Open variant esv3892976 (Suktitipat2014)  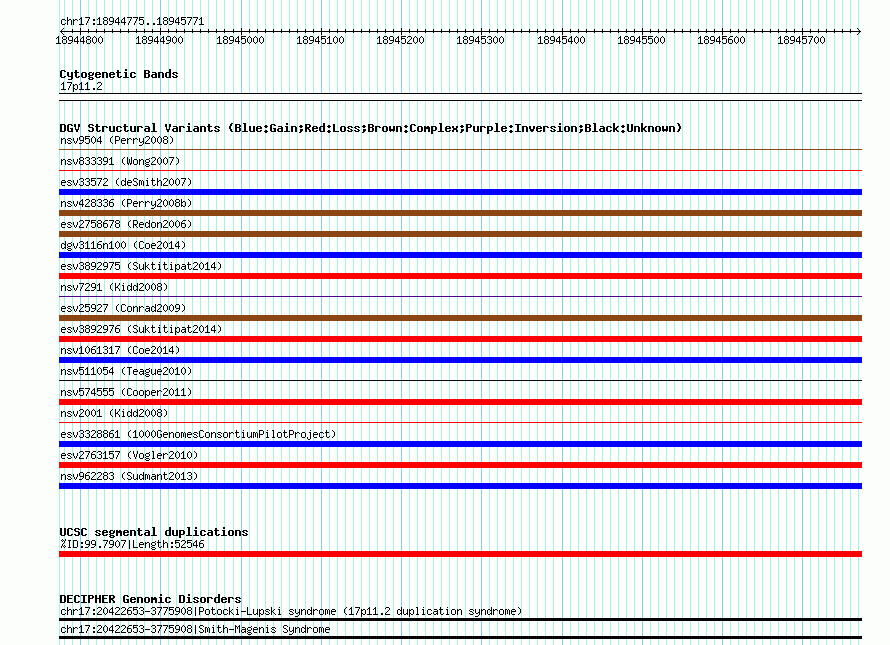[141, 329]
